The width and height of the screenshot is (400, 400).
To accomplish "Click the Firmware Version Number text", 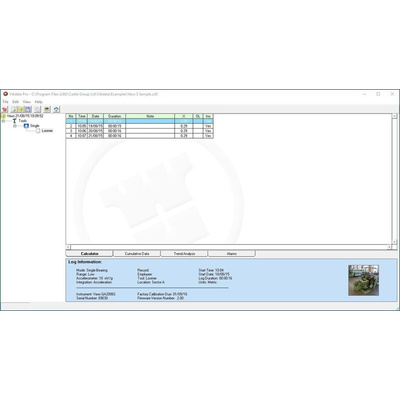I will (161, 298).
